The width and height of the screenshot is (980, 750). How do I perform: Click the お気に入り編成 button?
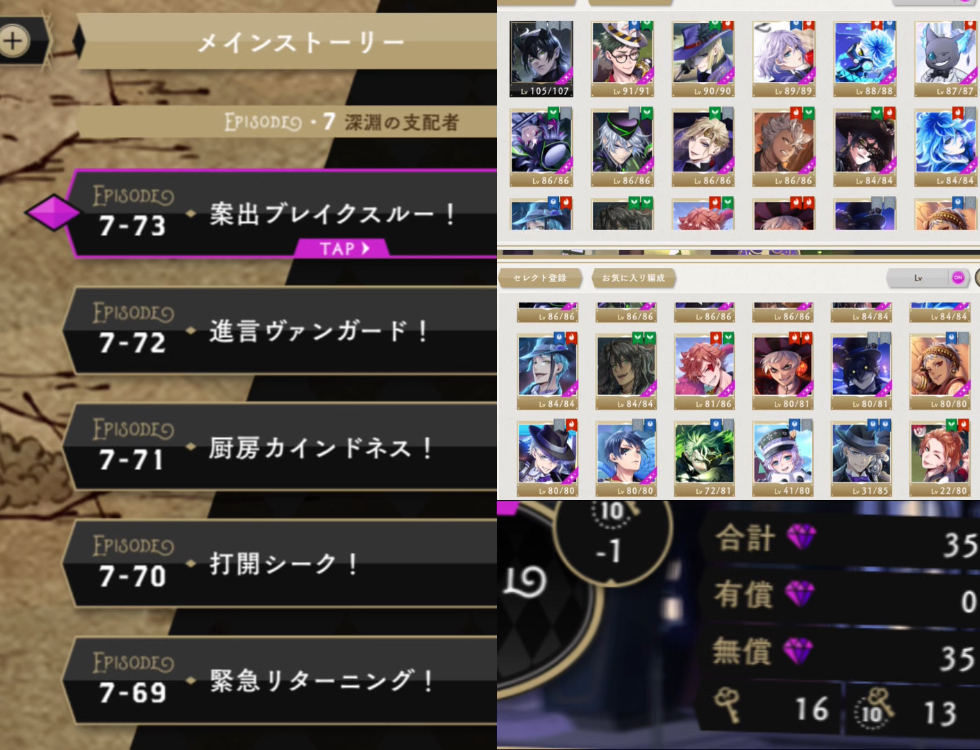pyautogui.click(x=633, y=278)
